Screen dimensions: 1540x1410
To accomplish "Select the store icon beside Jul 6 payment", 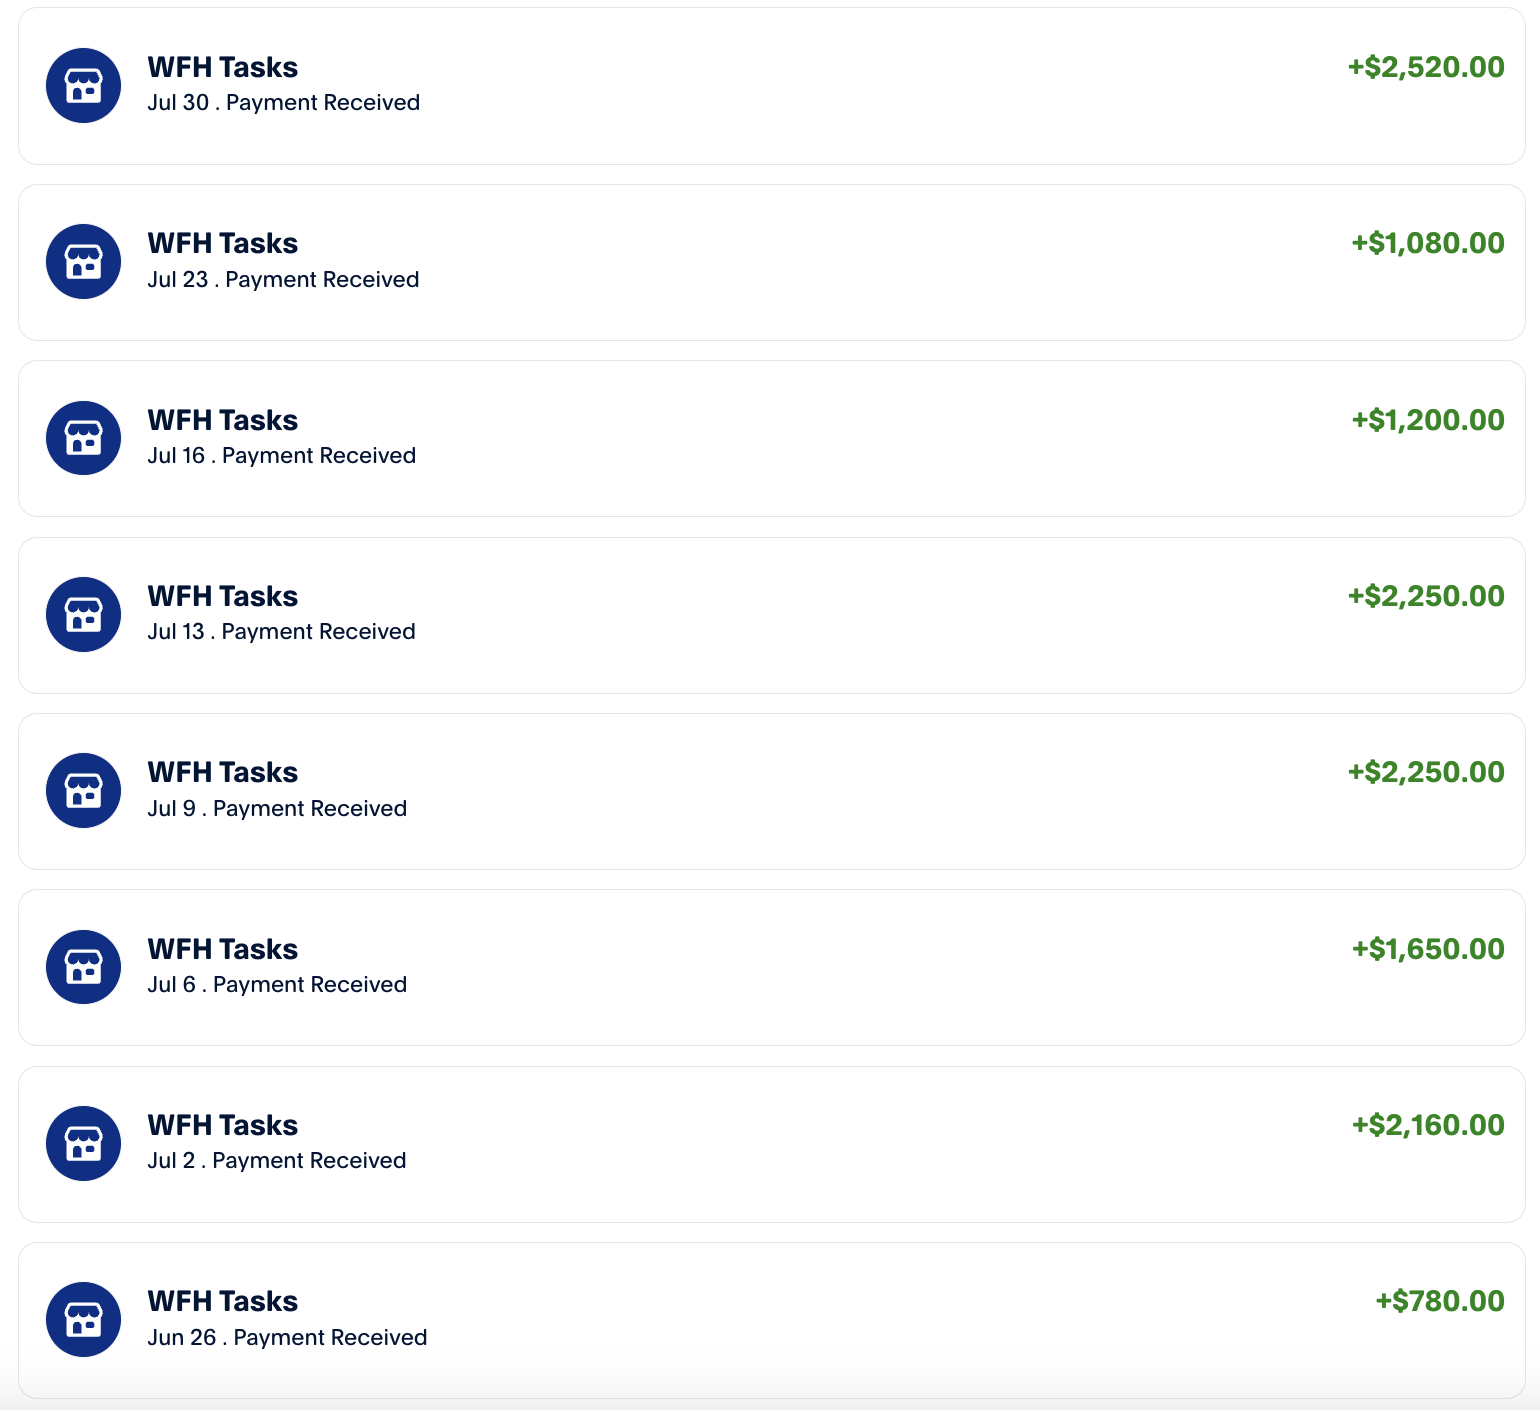I will [x=84, y=967].
